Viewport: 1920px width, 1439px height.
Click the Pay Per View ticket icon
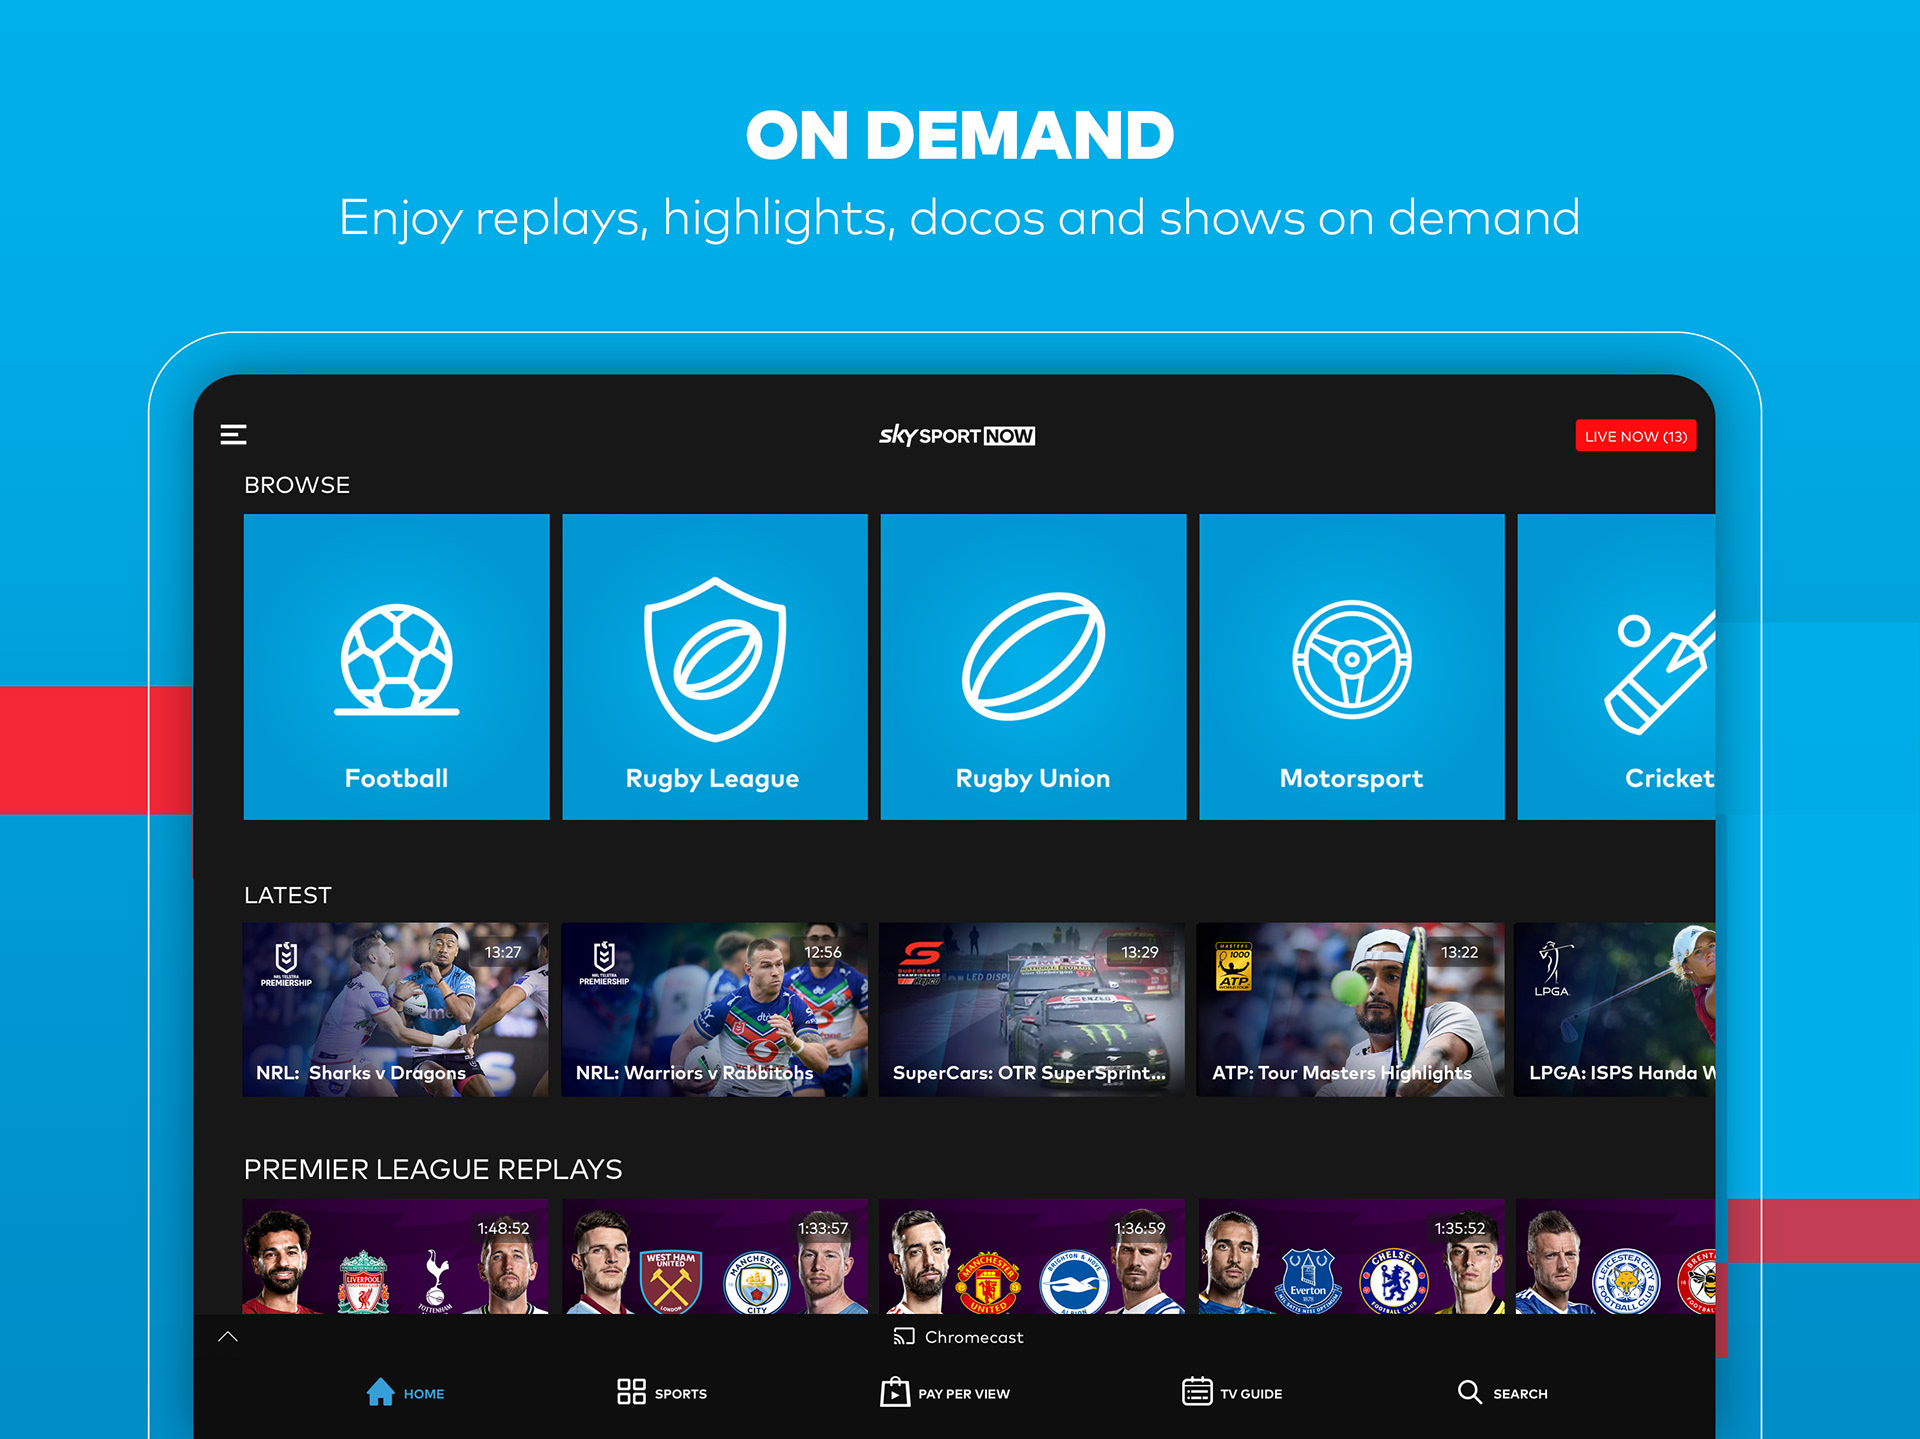pos(895,1391)
